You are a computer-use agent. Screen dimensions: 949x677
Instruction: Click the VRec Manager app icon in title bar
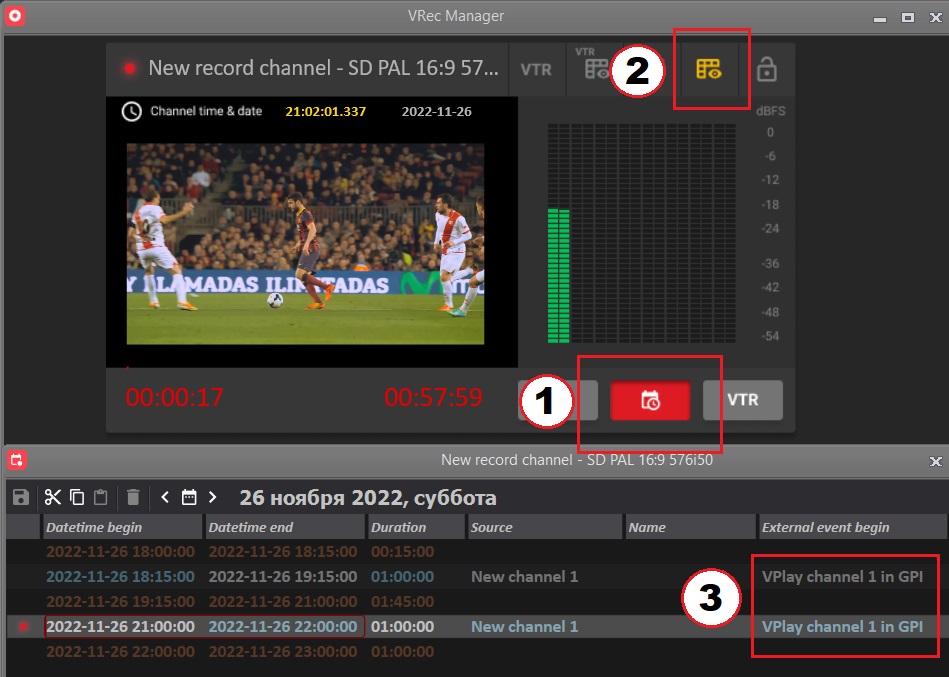point(15,16)
